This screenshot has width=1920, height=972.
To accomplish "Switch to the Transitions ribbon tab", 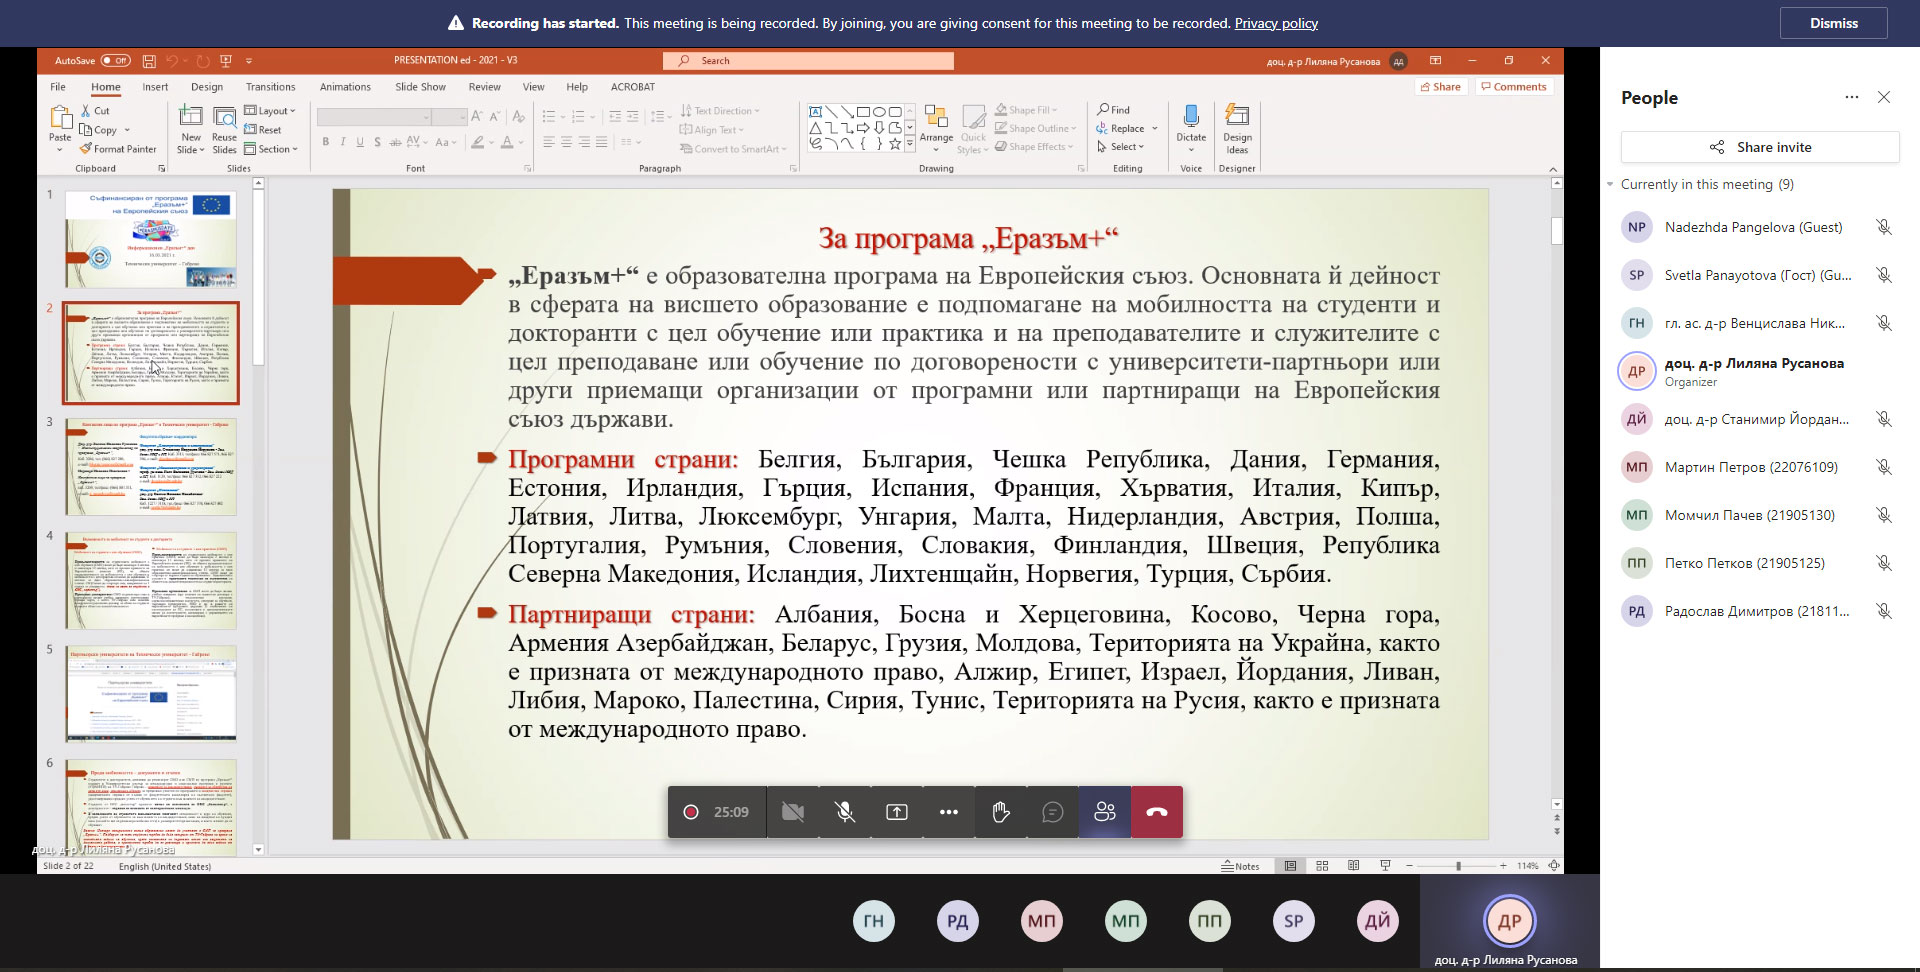I will coord(270,87).
